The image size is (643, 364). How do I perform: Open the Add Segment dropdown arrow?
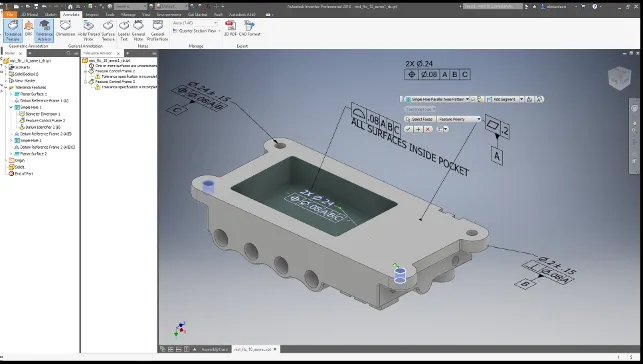[522, 99]
